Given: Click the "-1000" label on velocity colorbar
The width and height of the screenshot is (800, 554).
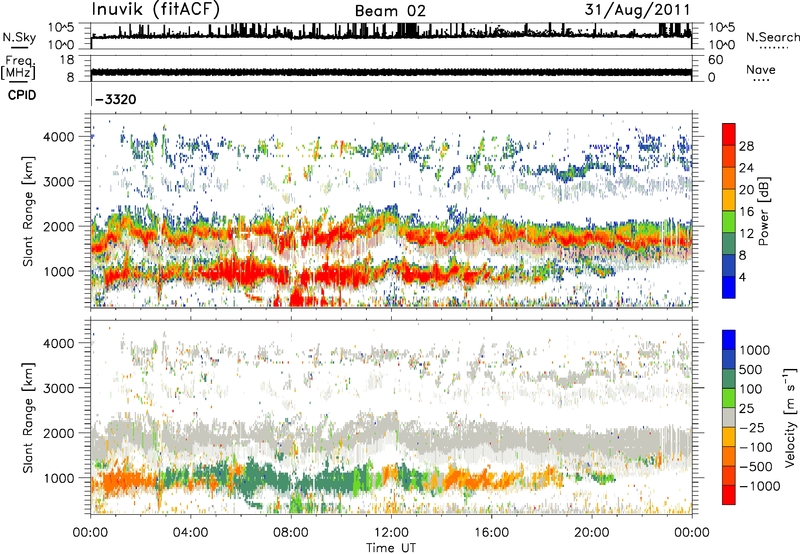Looking at the screenshot, I should [760, 486].
